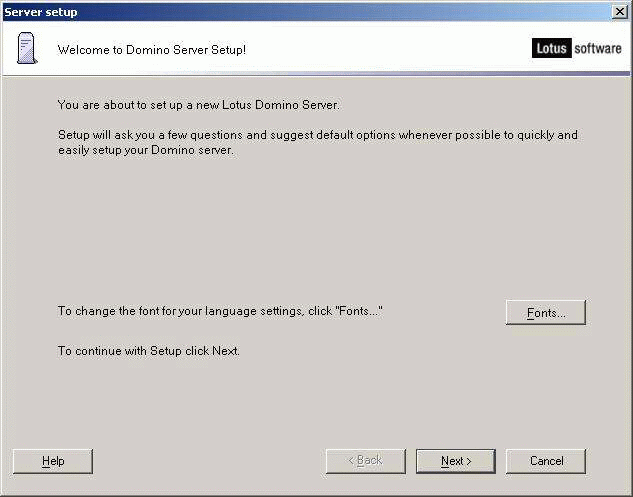
Task: Open Help for server setup
Action: point(53,461)
